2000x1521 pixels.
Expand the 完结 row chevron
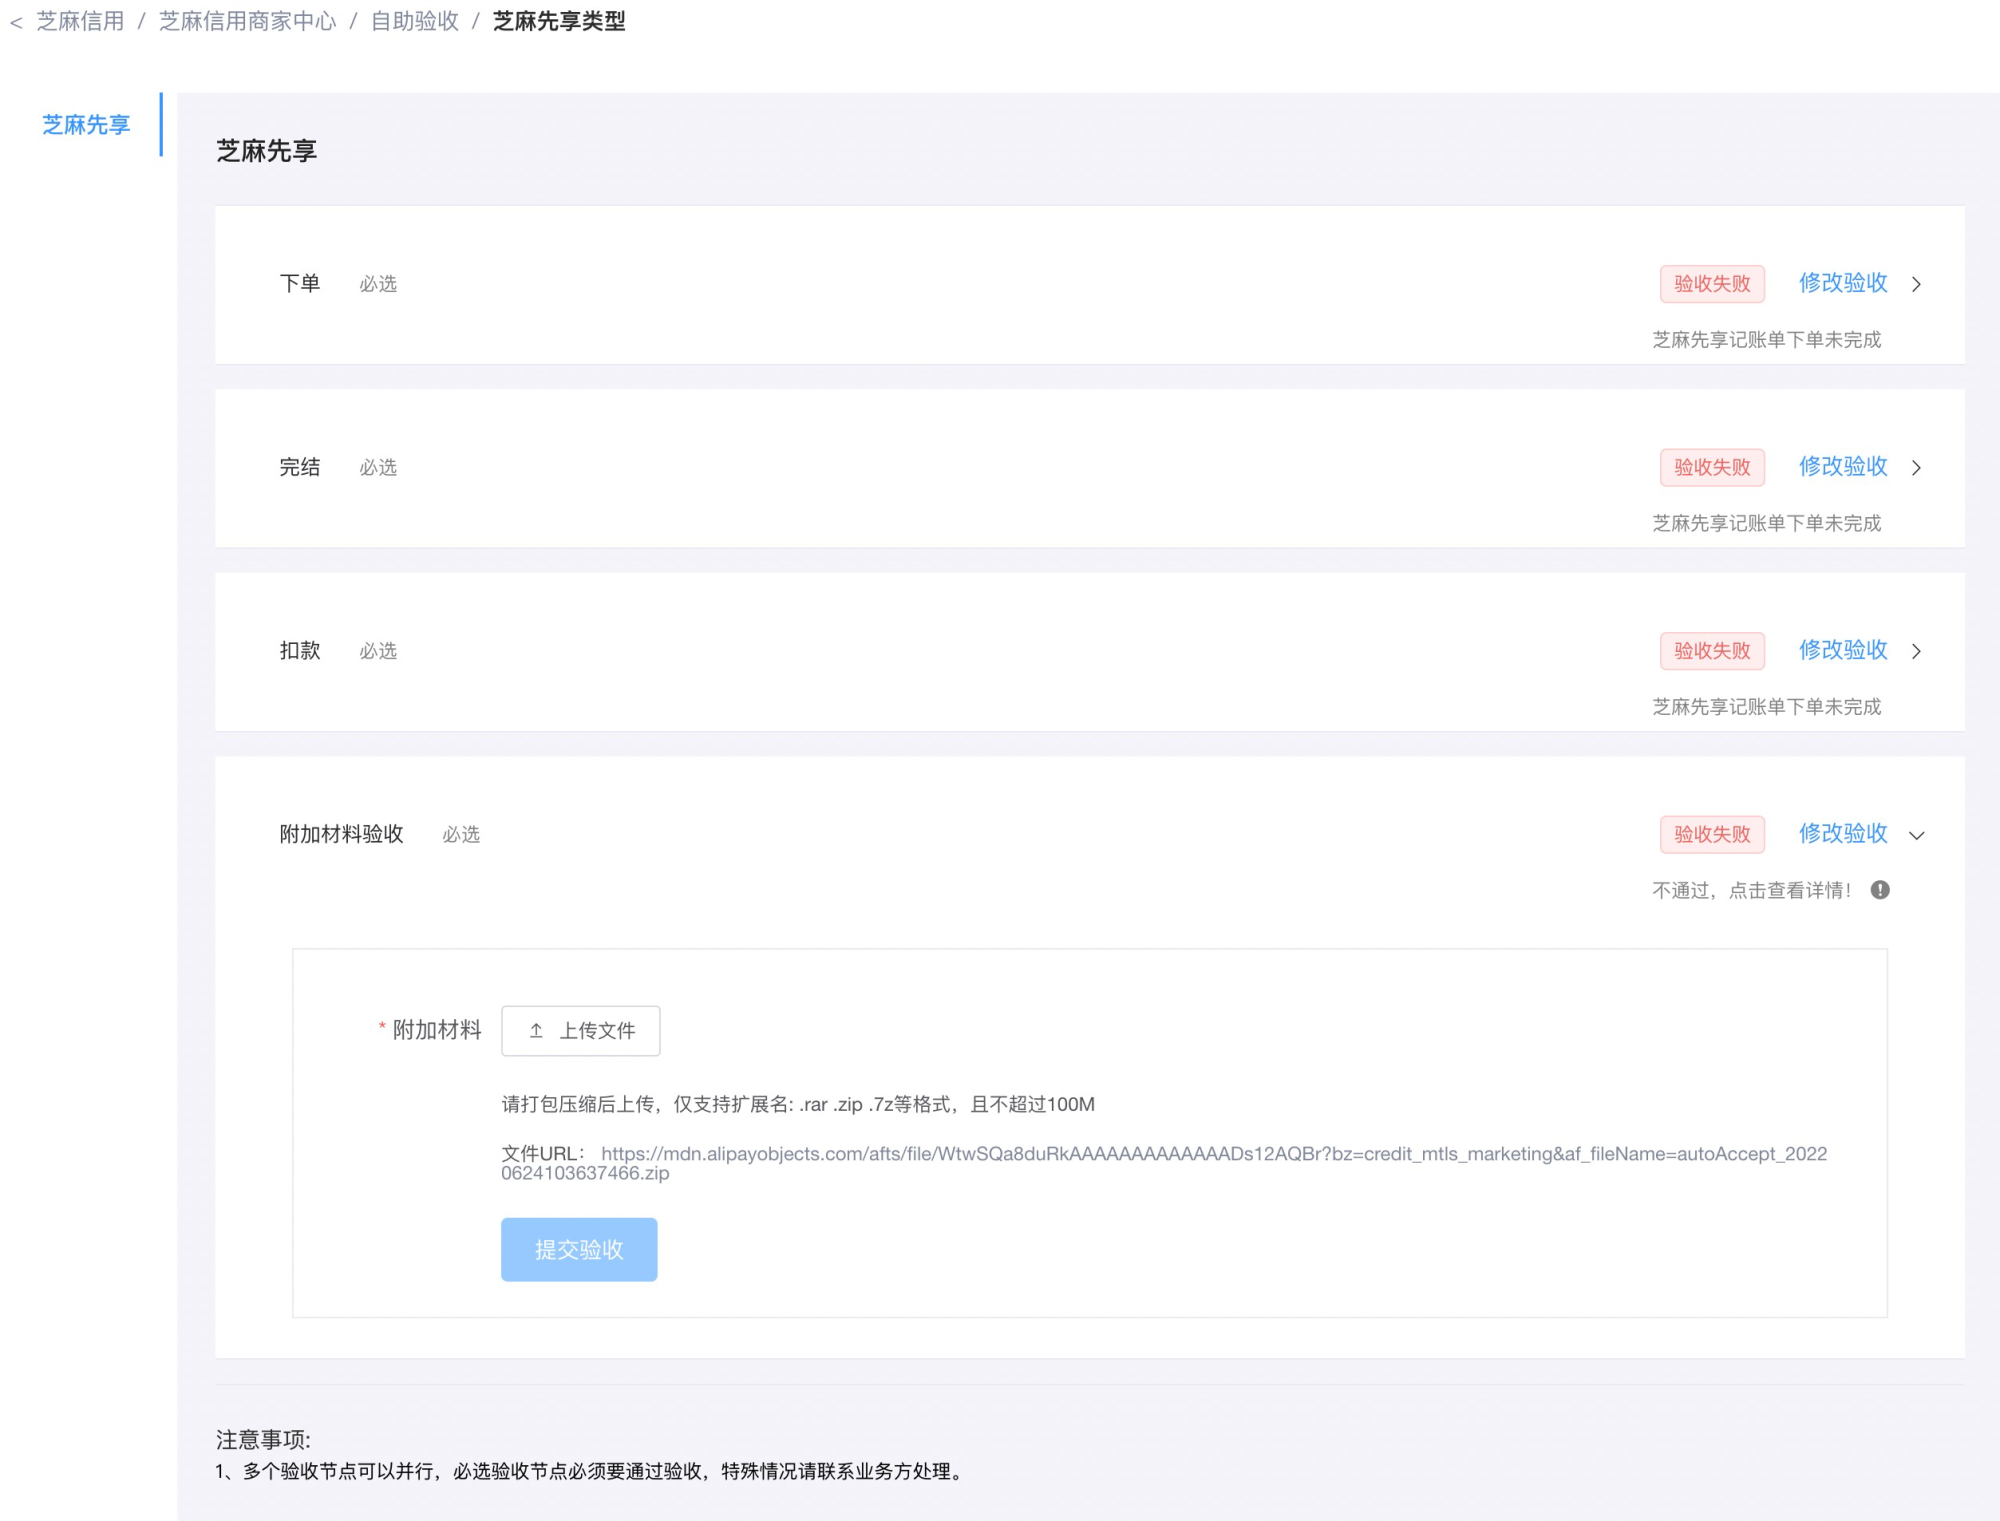coord(1916,467)
